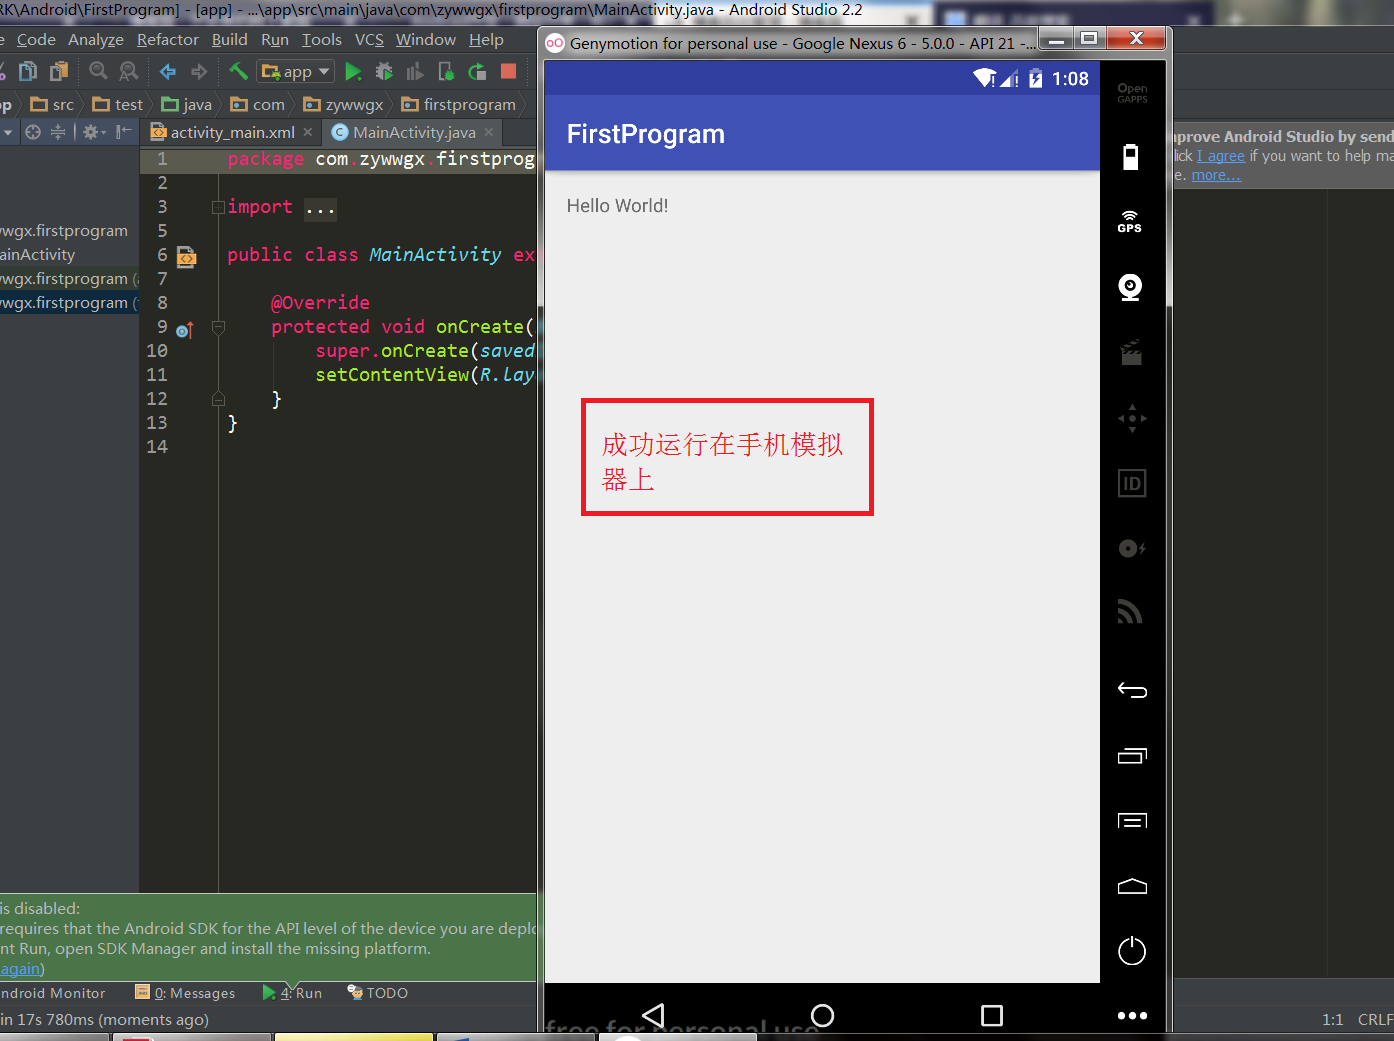
Task: Open the app run configuration dropdown
Action: point(296,72)
